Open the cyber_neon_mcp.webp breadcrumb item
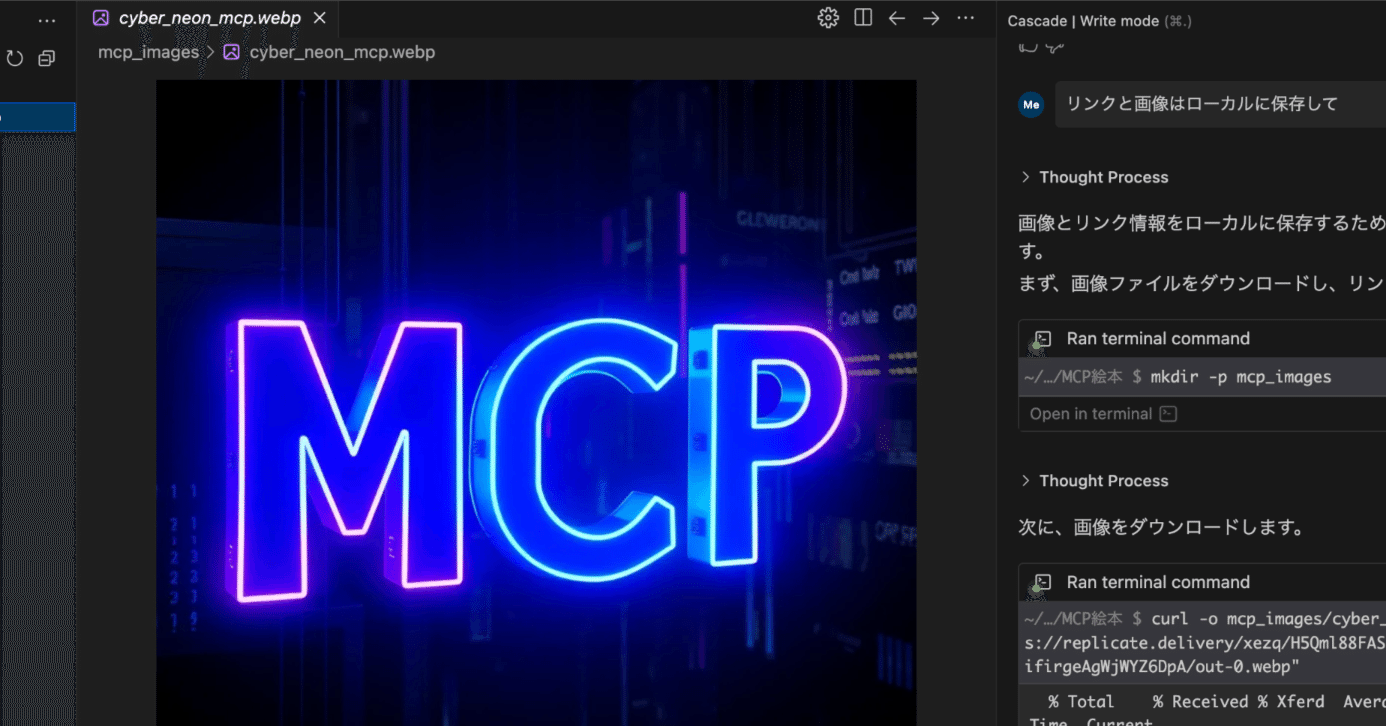Image resolution: width=1386 pixels, height=726 pixels. coord(329,52)
